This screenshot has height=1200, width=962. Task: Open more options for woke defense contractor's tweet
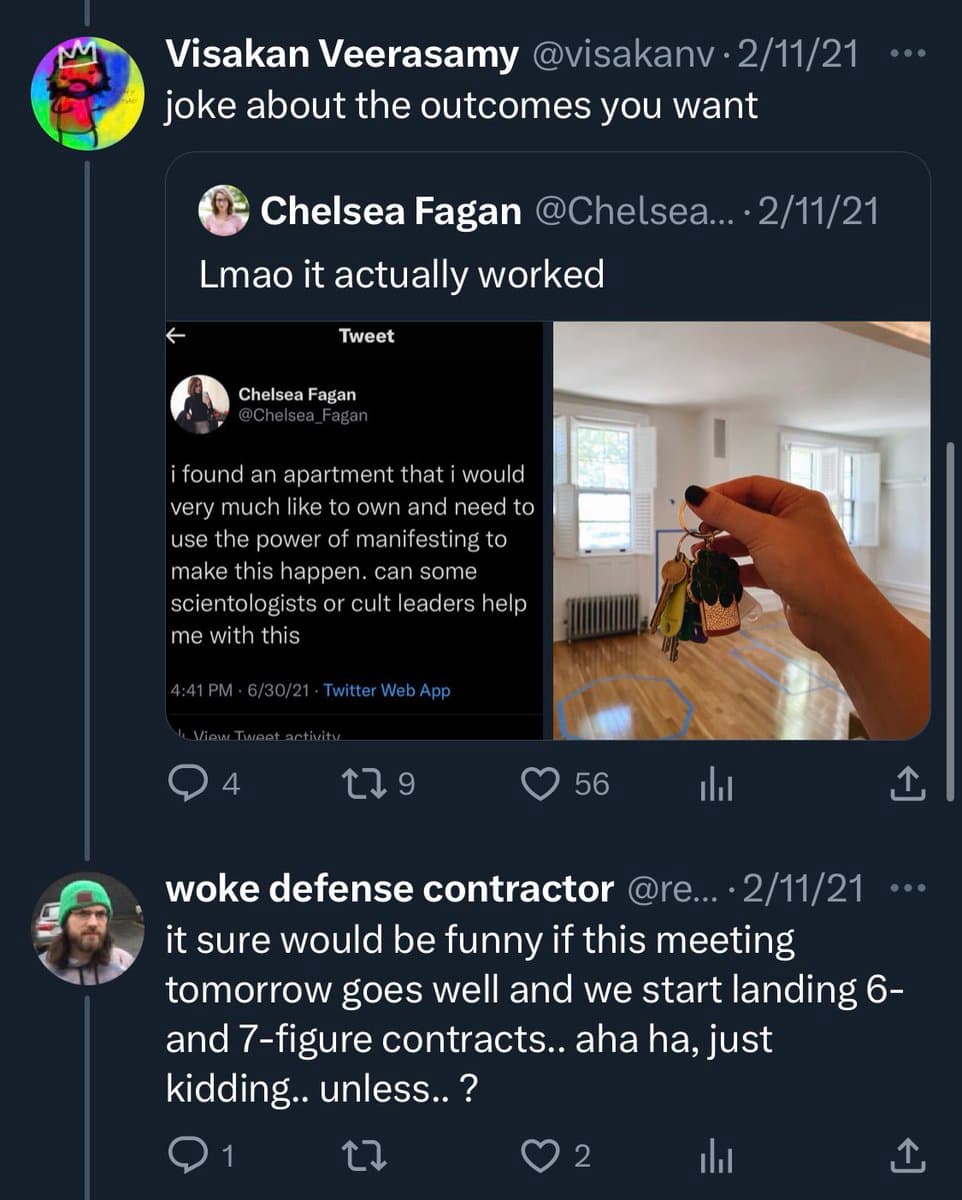tap(907, 888)
